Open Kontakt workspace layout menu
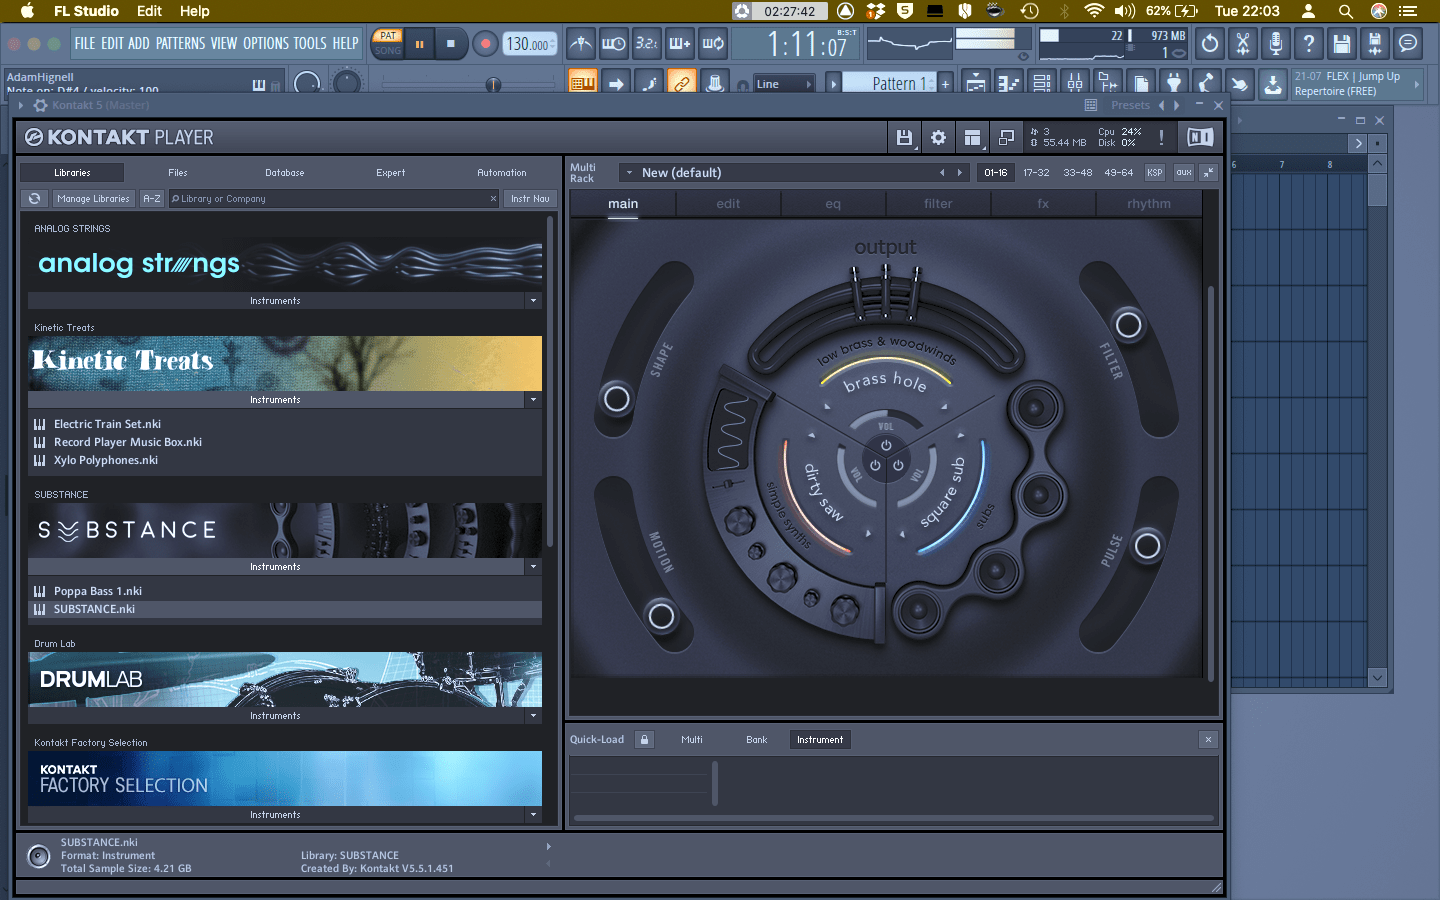 pyautogui.click(x=972, y=138)
